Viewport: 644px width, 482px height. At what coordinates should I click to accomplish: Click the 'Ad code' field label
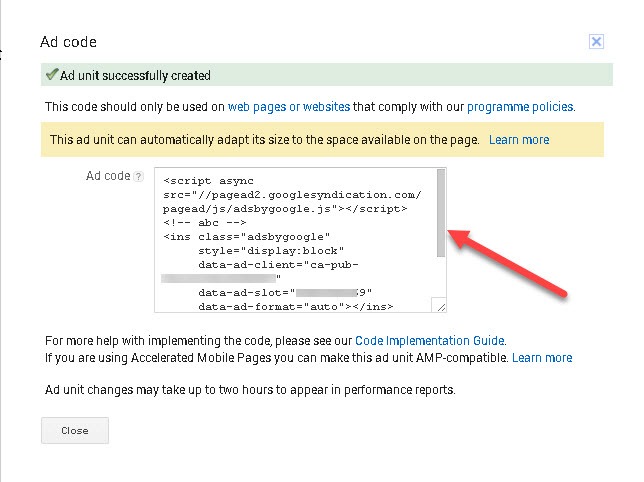click(x=108, y=176)
